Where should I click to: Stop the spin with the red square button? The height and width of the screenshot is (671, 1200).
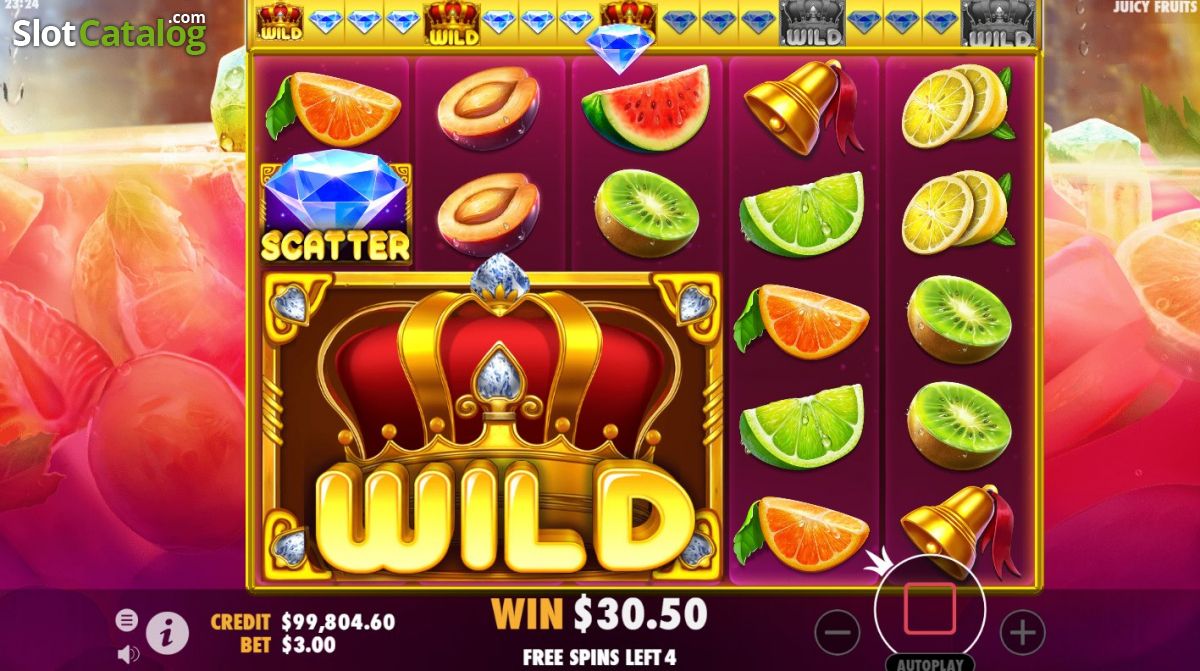pyautogui.click(x=930, y=609)
